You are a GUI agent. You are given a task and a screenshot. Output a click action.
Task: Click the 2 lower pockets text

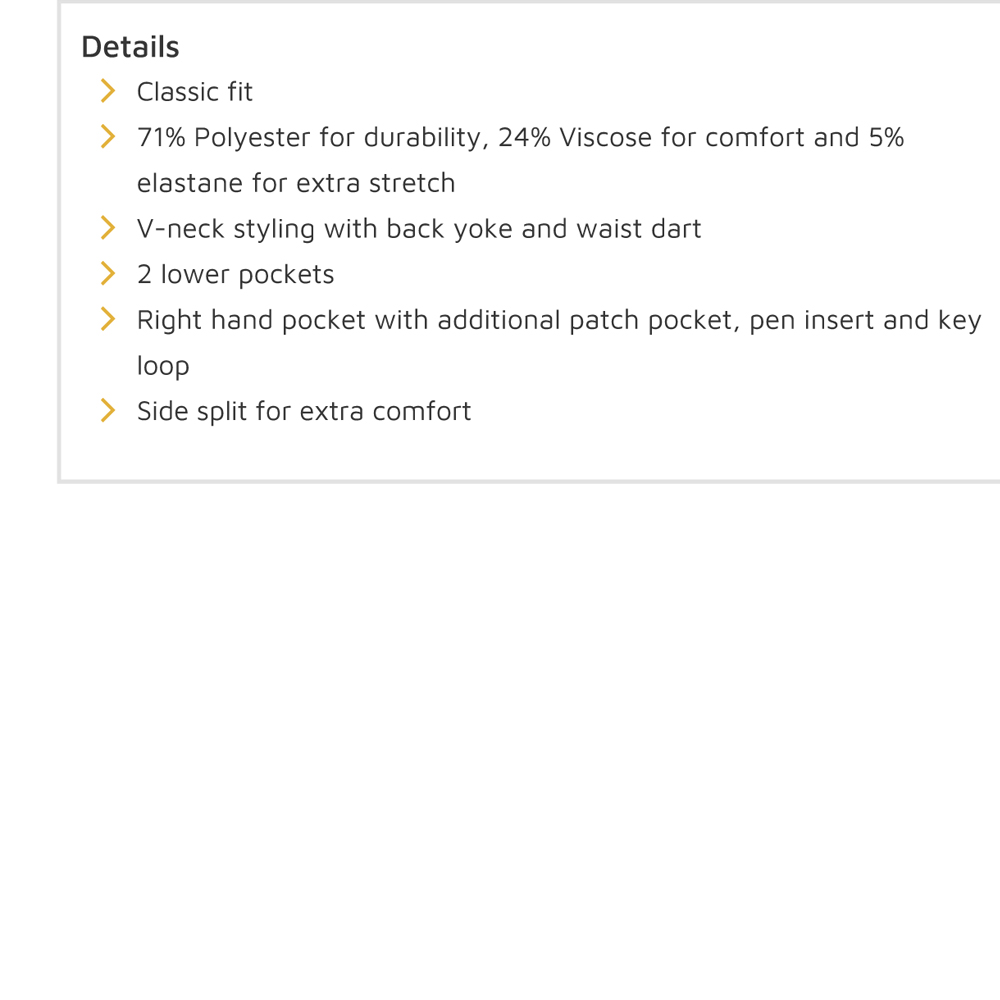coord(235,275)
